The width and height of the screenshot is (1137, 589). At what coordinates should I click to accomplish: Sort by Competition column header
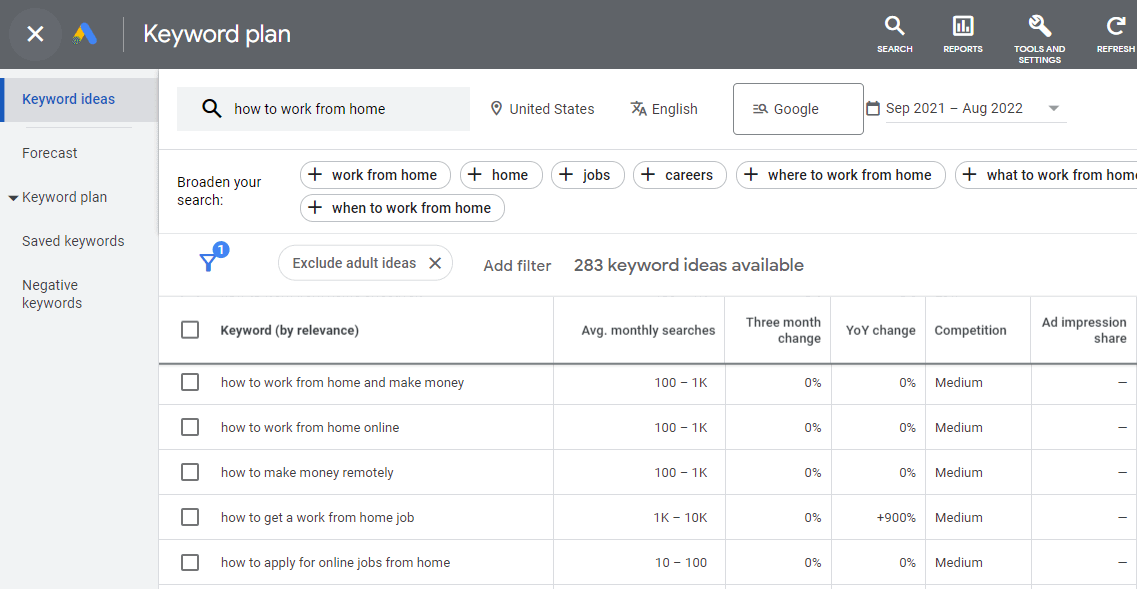[x=970, y=330]
